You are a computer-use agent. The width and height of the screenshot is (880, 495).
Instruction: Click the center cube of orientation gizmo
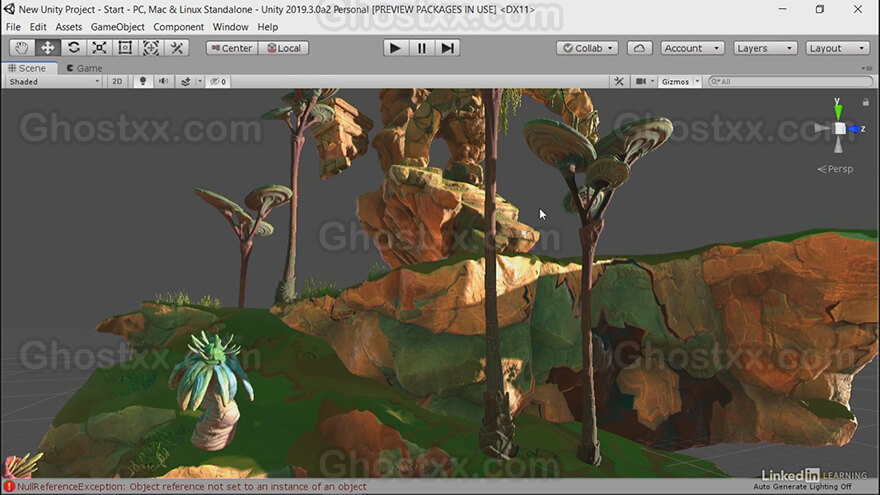(x=840, y=129)
